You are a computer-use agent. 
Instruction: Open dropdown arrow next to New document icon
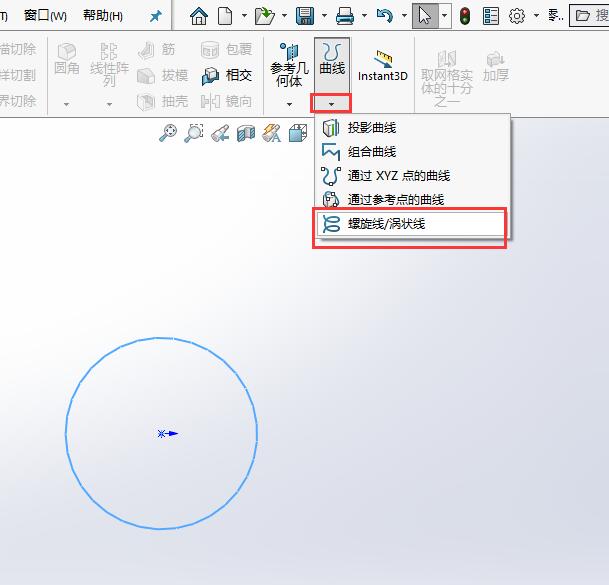[244, 16]
